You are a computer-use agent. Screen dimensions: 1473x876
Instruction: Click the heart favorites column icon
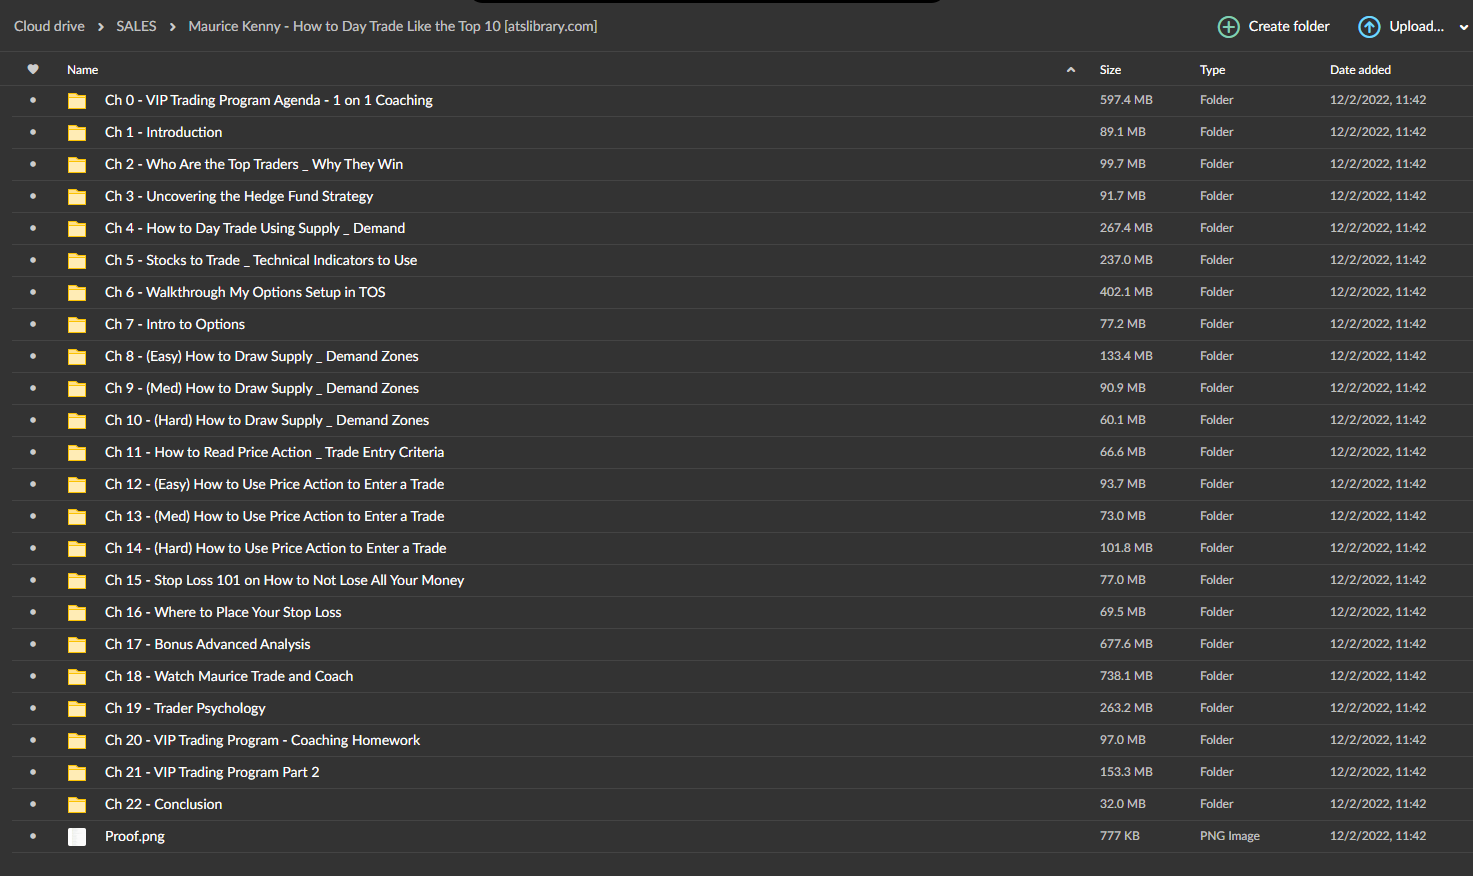coord(33,69)
